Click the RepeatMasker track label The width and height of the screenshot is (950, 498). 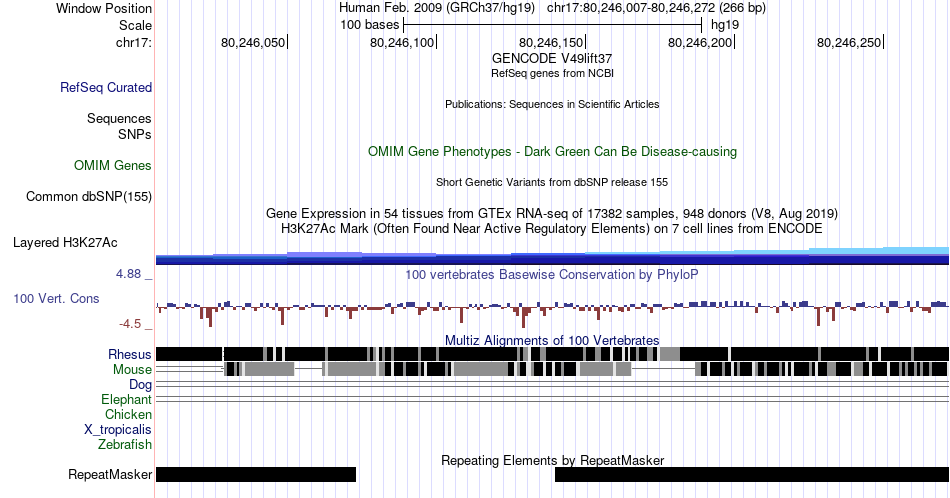click(x=110, y=474)
